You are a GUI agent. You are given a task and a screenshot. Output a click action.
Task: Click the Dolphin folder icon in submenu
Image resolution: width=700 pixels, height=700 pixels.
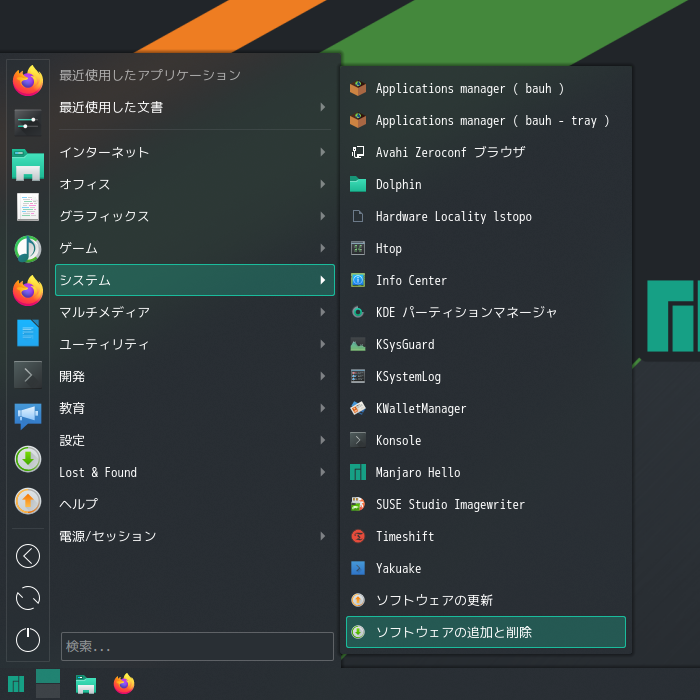point(358,184)
